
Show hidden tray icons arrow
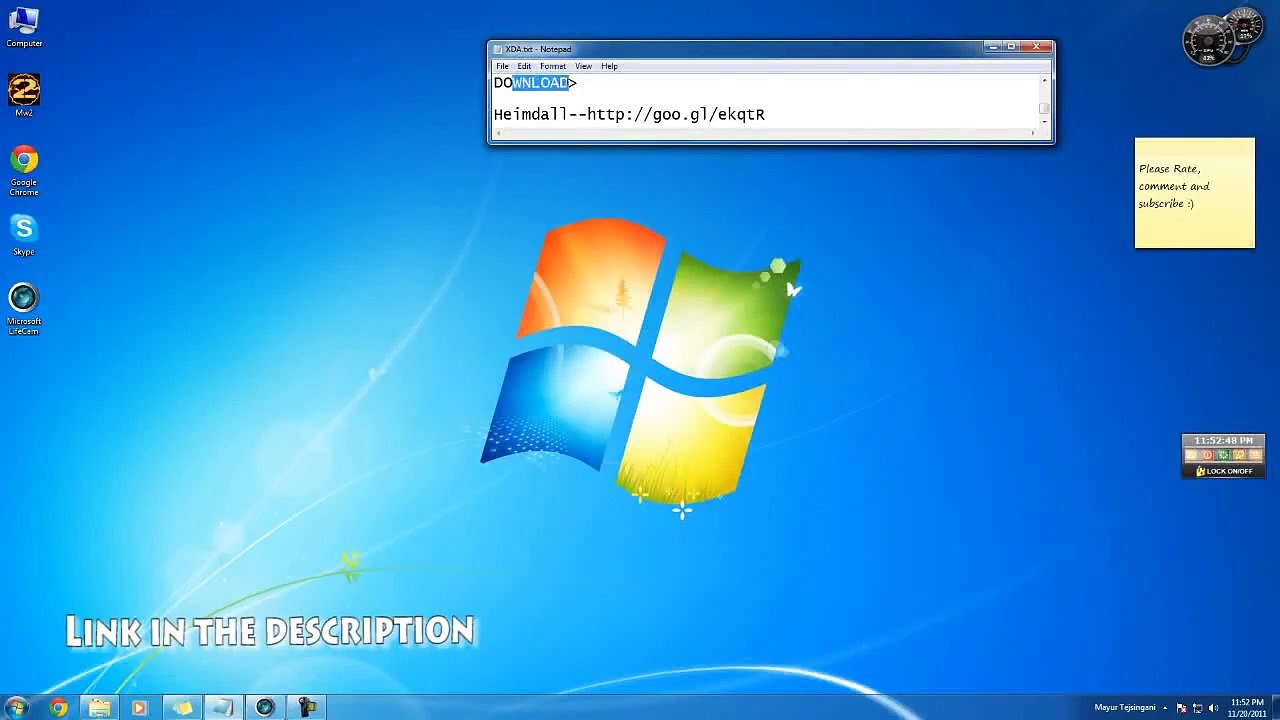(x=1165, y=708)
